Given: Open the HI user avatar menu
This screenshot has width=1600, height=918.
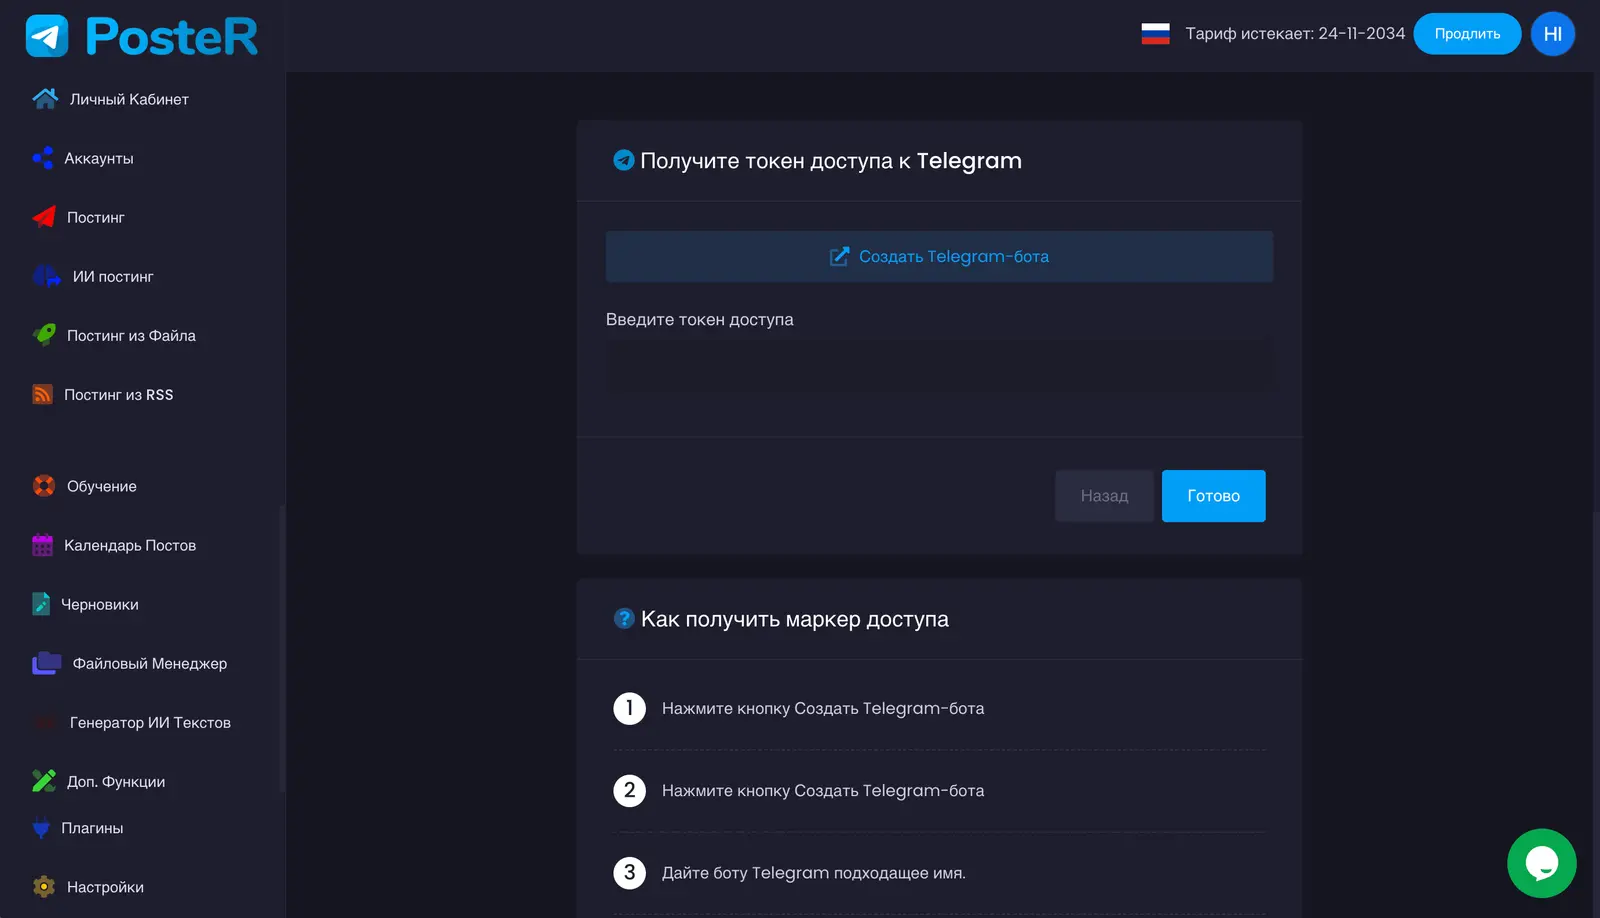Looking at the screenshot, I should click(1553, 34).
